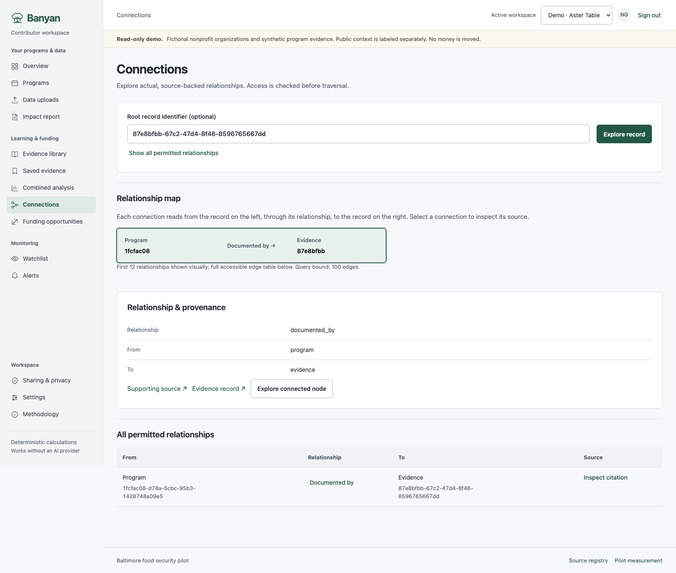This screenshot has height=573, width=676.
Task: Click Documented by relationship in table
Action: click(332, 482)
